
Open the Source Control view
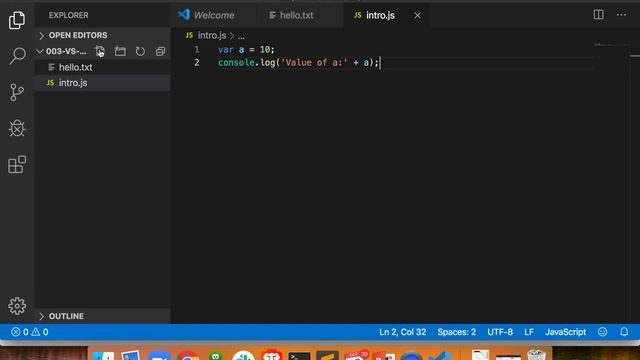tap(17, 92)
